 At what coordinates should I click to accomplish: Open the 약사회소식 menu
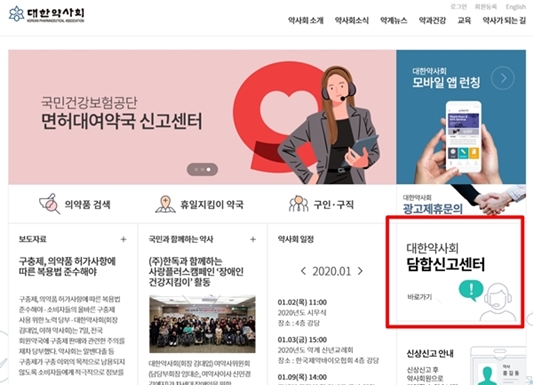351,20
